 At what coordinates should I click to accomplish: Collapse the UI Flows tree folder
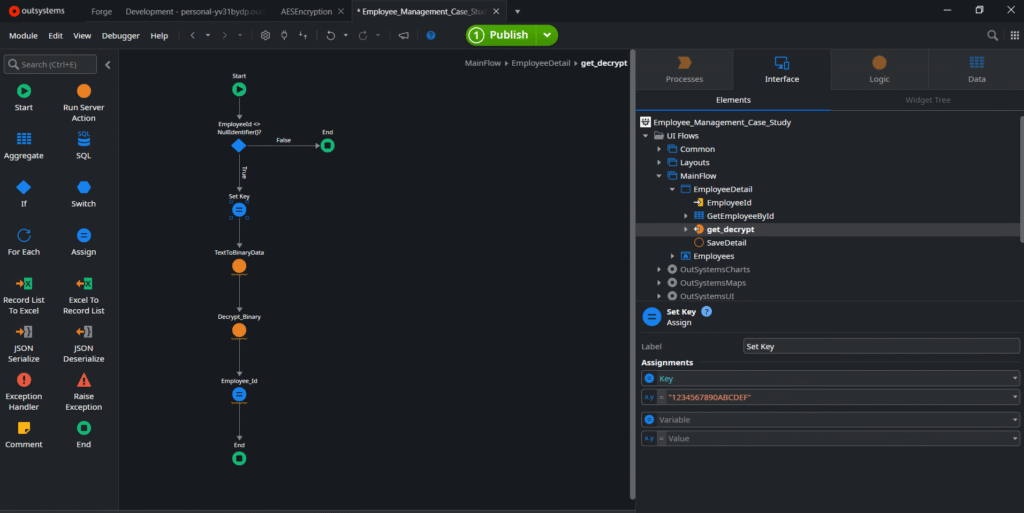(x=646, y=136)
